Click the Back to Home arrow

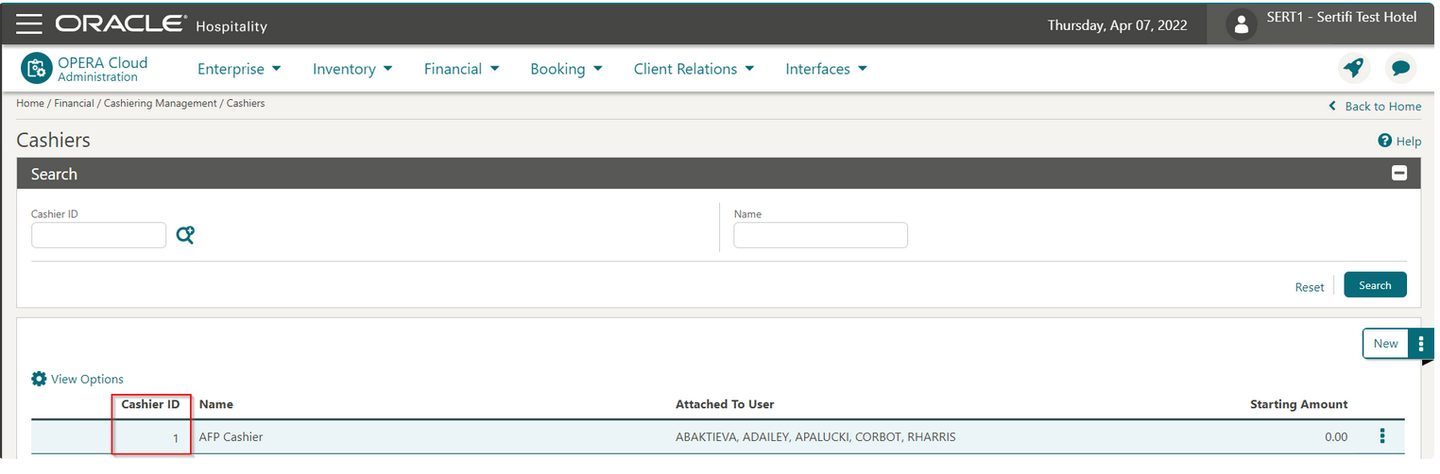1332,106
